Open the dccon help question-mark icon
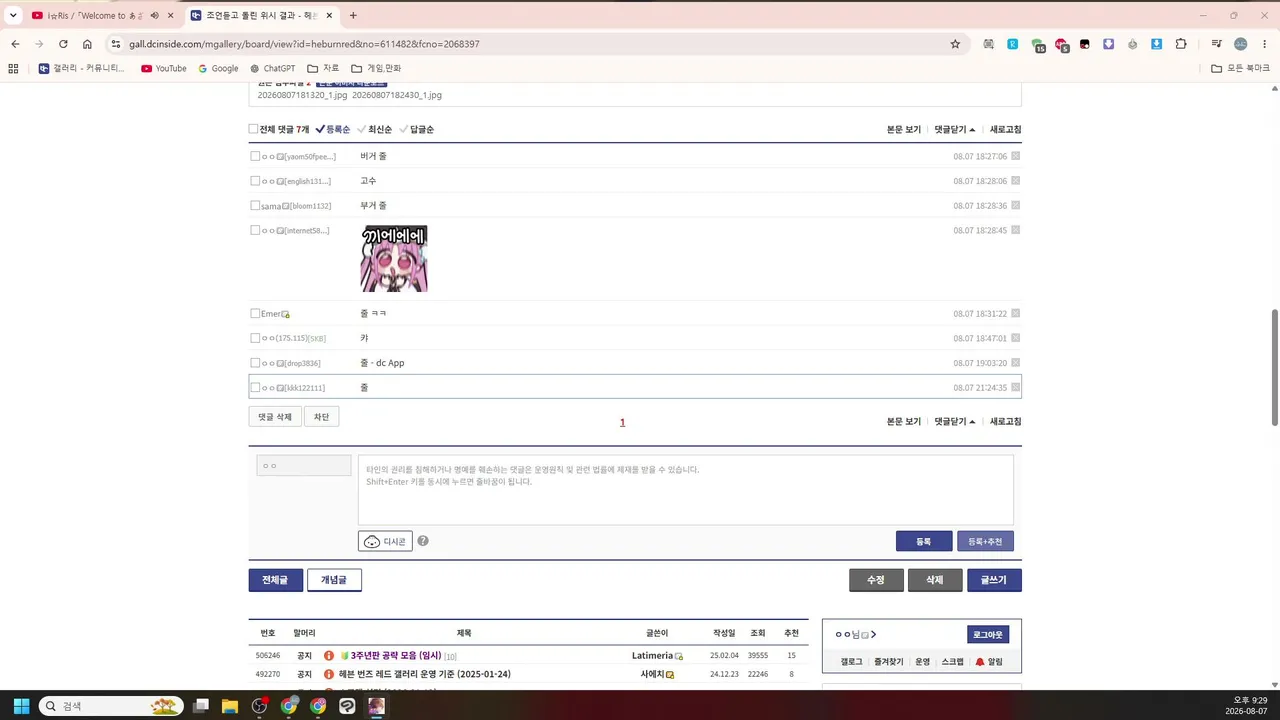Screen dimensions: 1280x720 423,541
